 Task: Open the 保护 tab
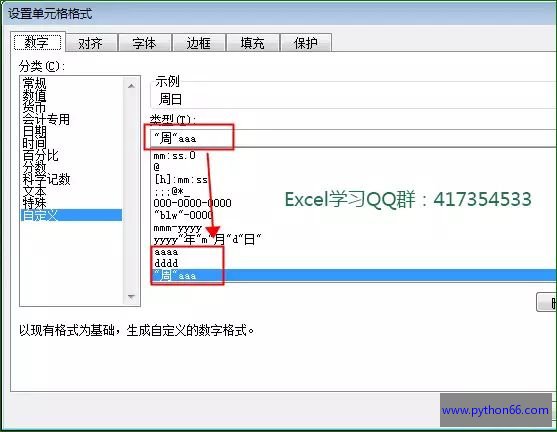click(x=306, y=43)
